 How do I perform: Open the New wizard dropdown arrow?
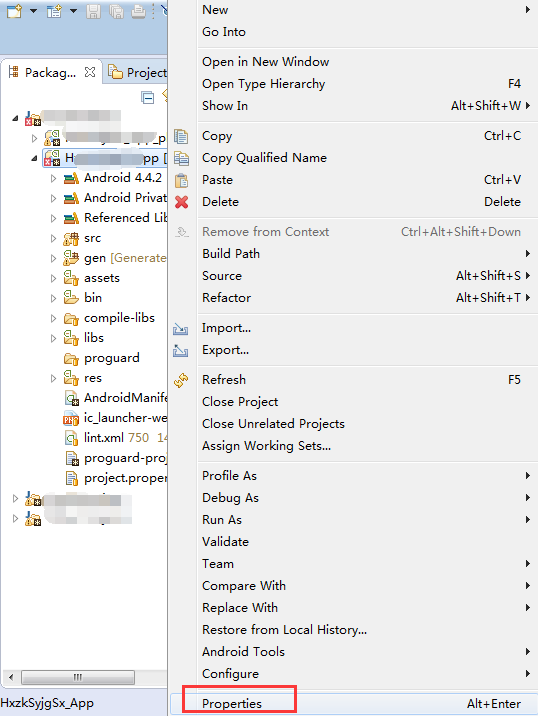[33, 11]
